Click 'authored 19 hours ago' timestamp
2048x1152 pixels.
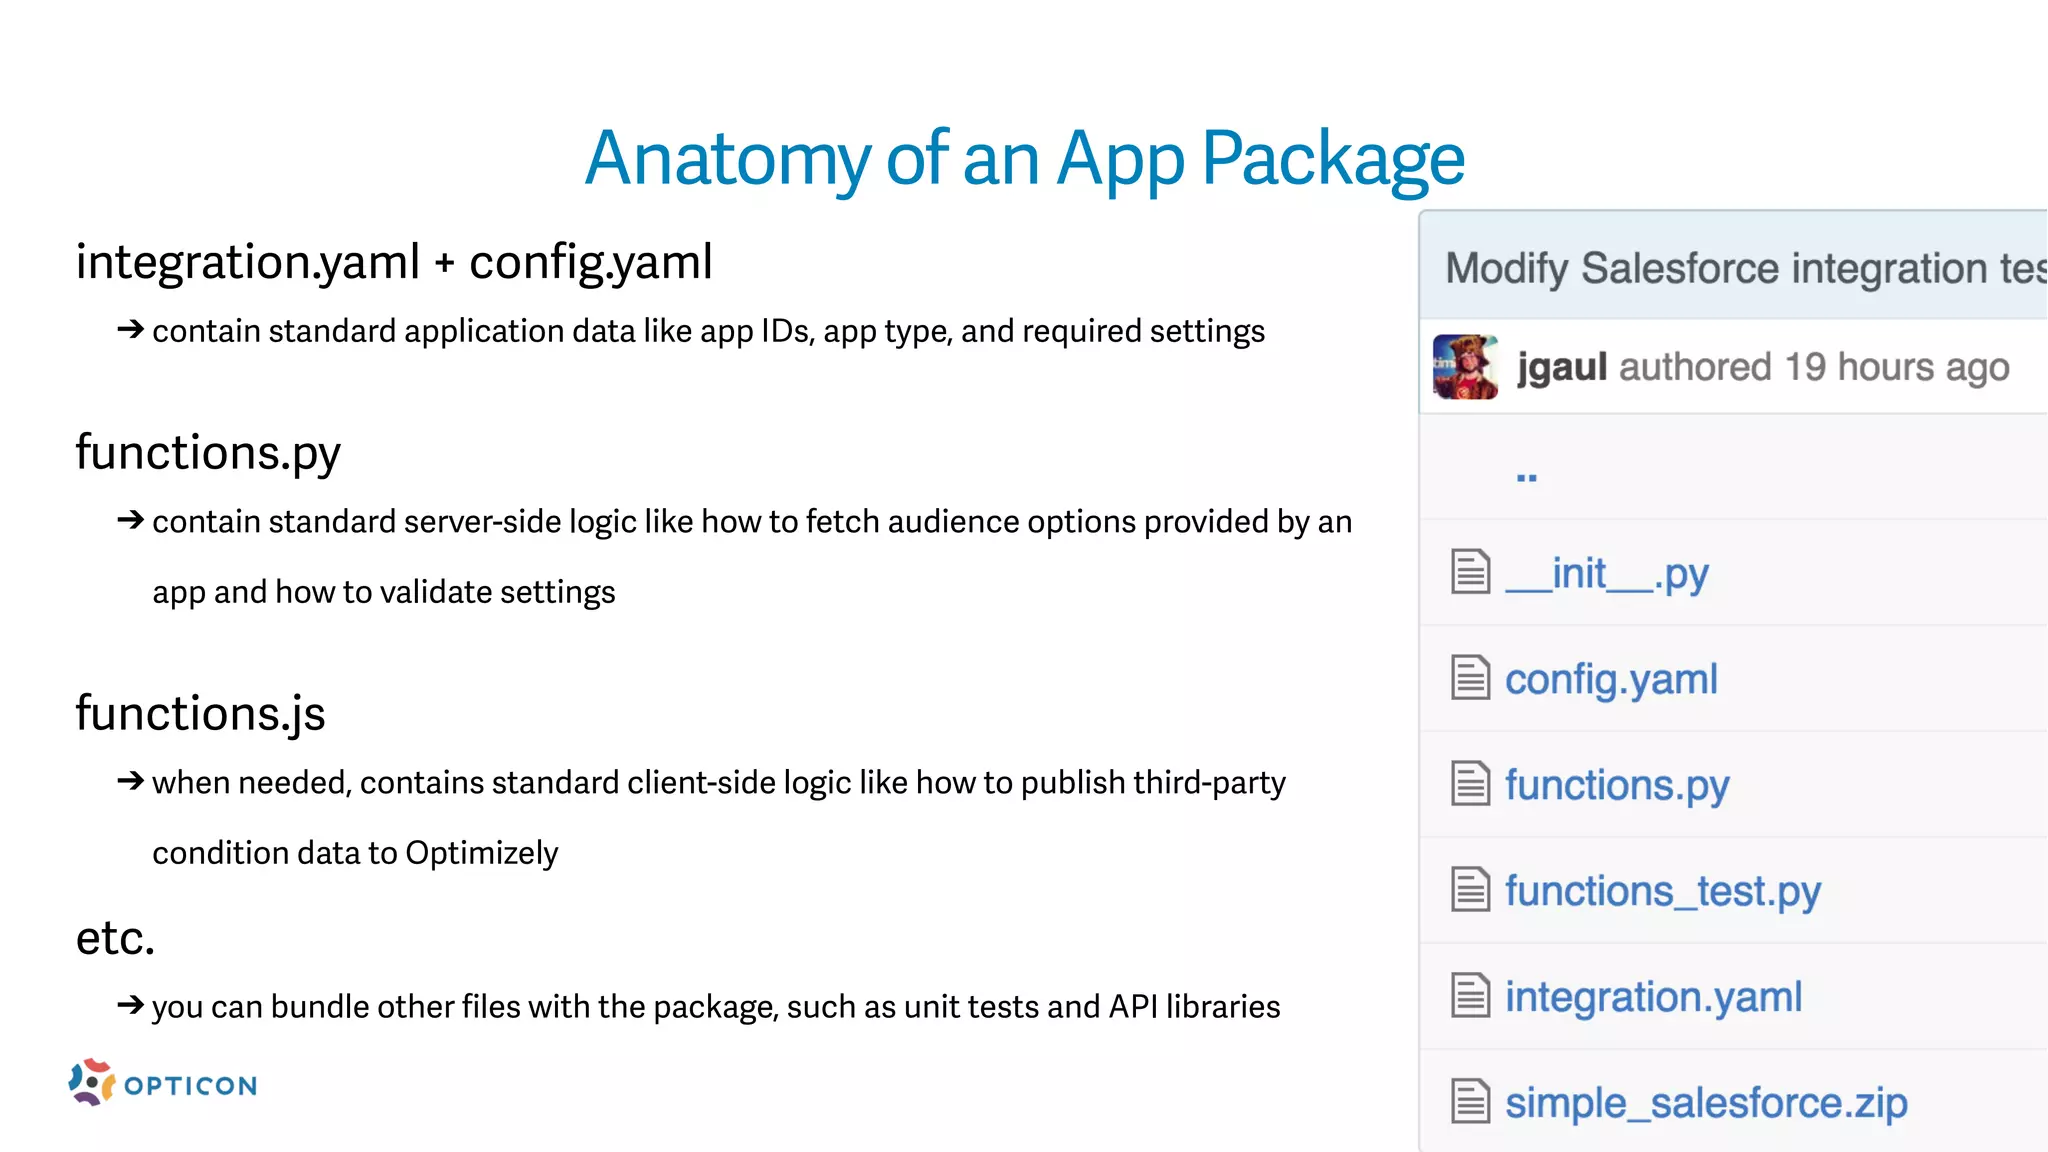tap(1814, 368)
